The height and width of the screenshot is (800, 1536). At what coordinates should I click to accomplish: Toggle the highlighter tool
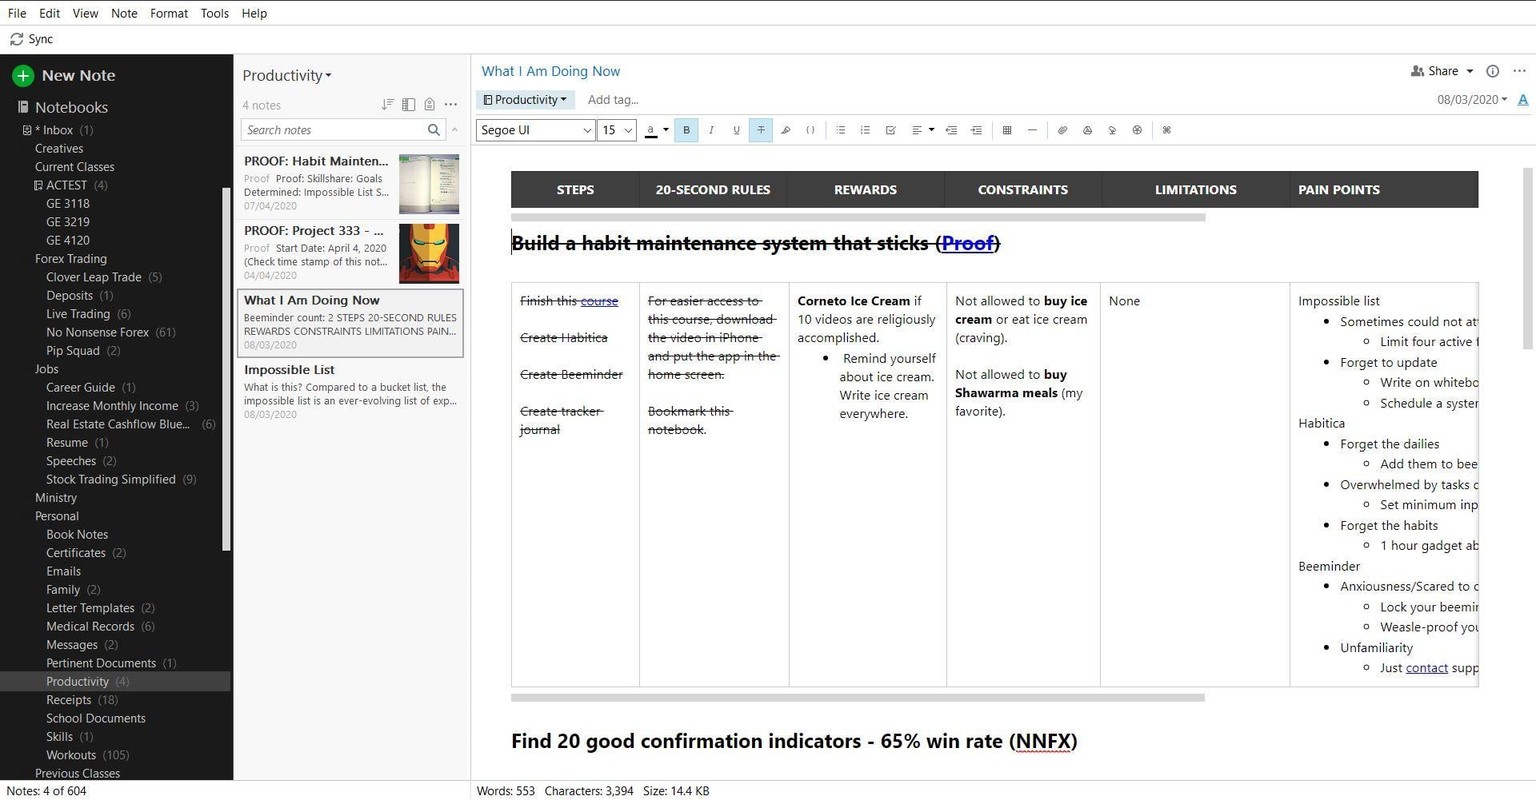coord(785,130)
